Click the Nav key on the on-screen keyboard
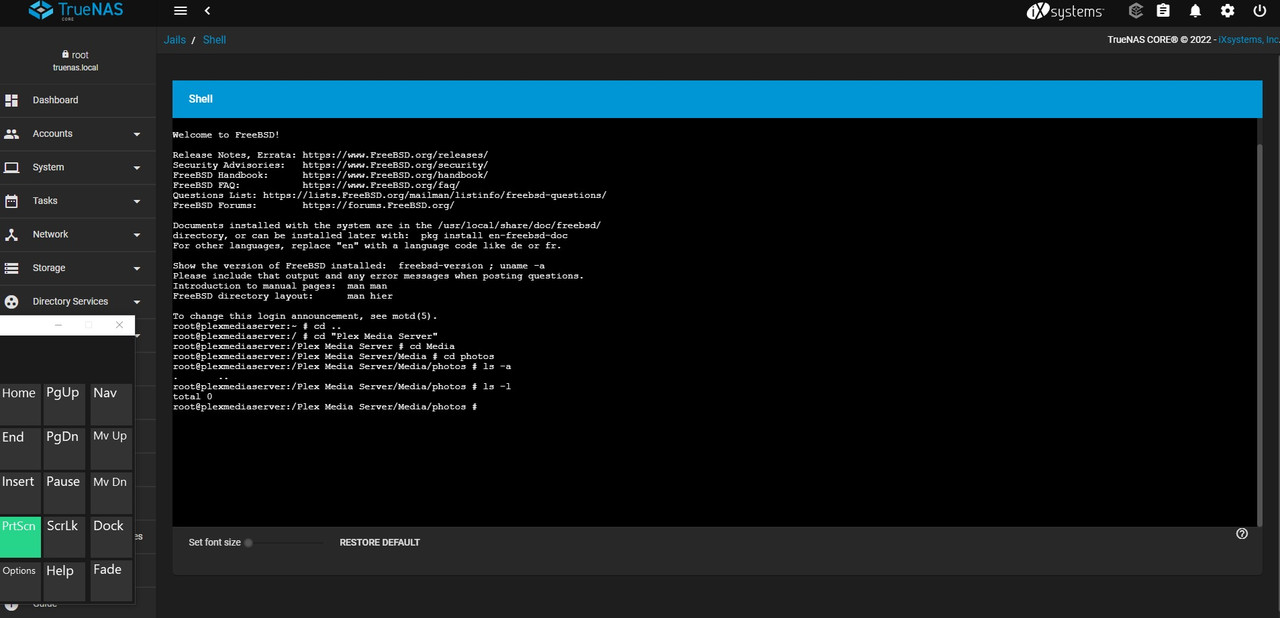The height and width of the screenshot is (618, 1280). [x=110, y=404]
